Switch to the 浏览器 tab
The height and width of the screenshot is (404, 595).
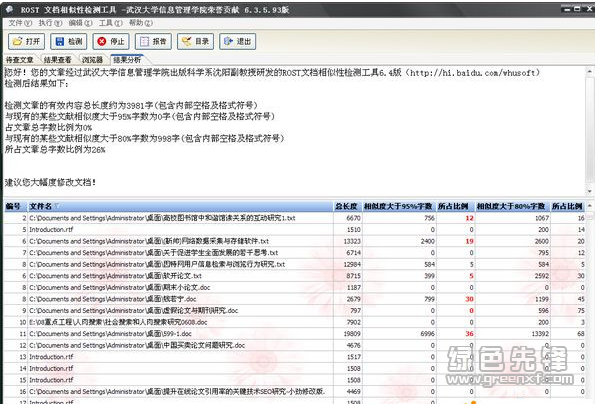click(92, 60)
